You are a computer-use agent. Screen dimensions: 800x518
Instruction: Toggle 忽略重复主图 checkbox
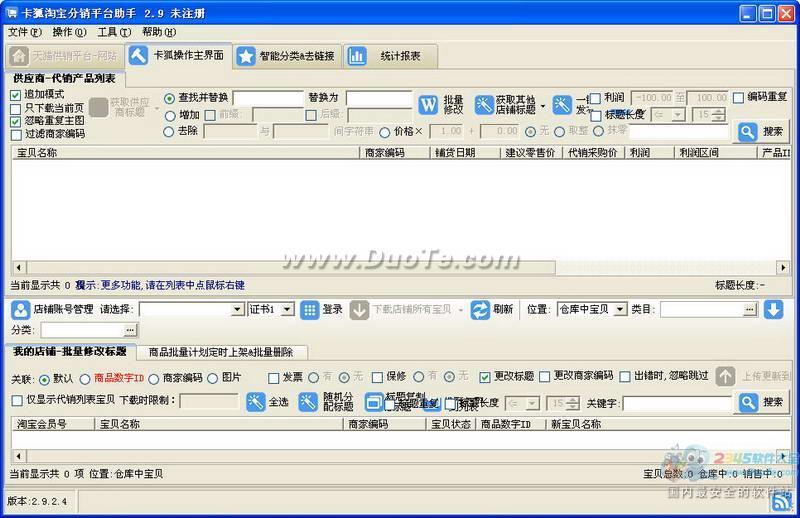pos(16,121)
